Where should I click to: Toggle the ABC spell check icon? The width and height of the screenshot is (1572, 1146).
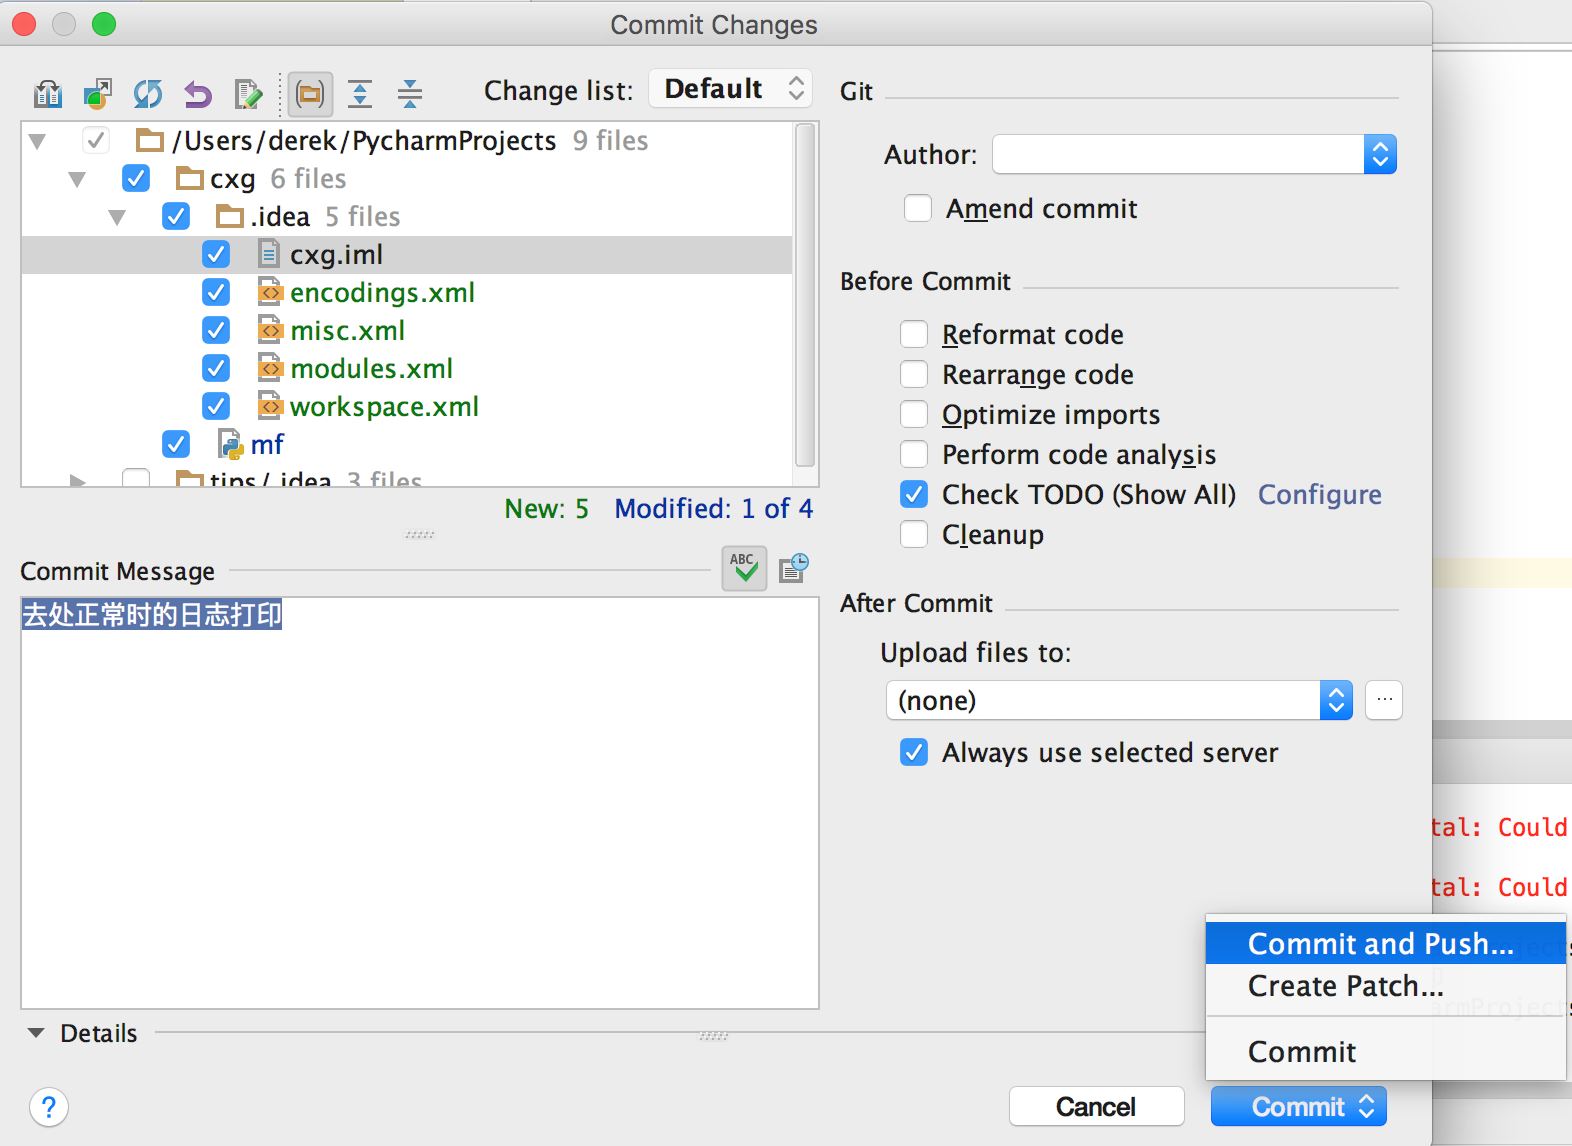744,568
